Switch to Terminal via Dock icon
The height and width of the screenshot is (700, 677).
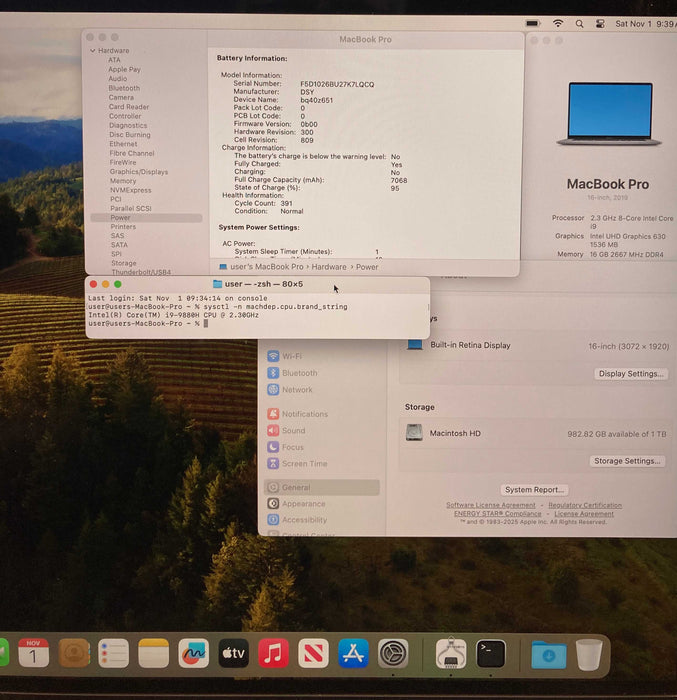tap(491, 654)
